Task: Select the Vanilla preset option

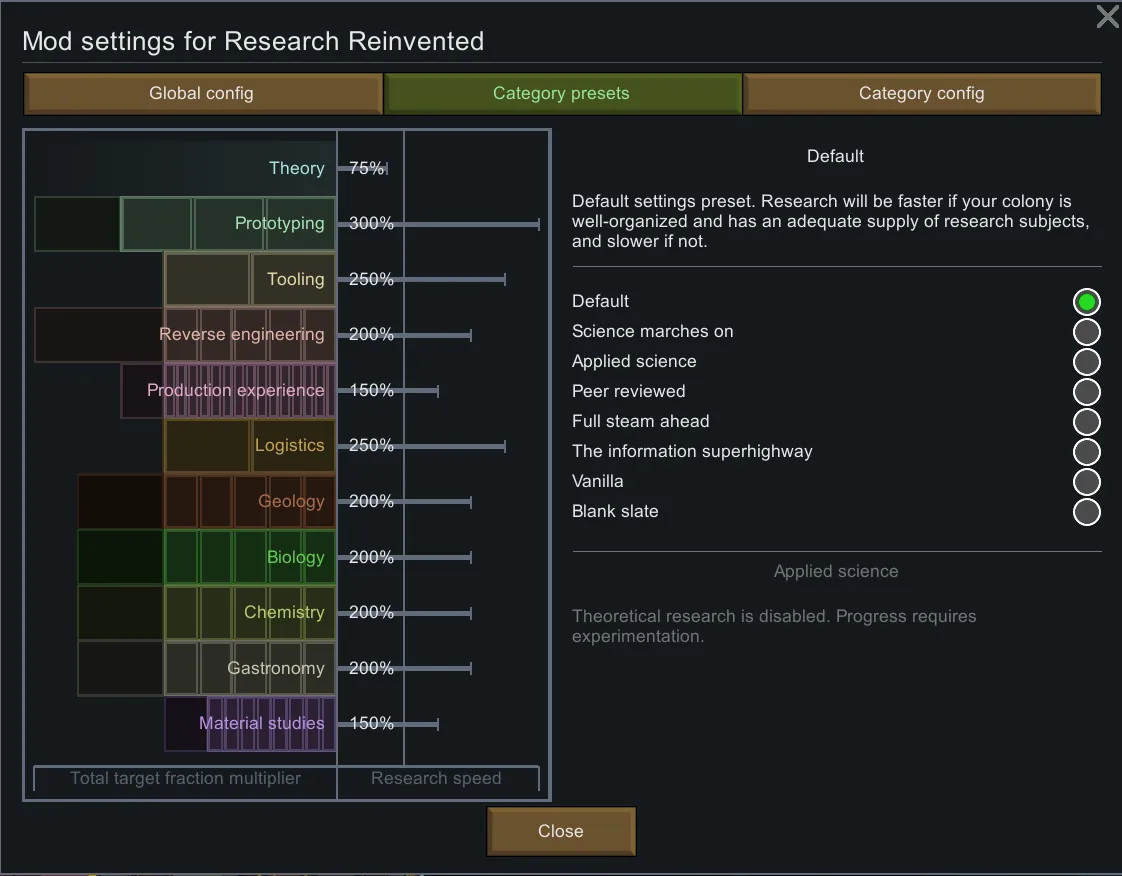Action: click(1086, 481)
